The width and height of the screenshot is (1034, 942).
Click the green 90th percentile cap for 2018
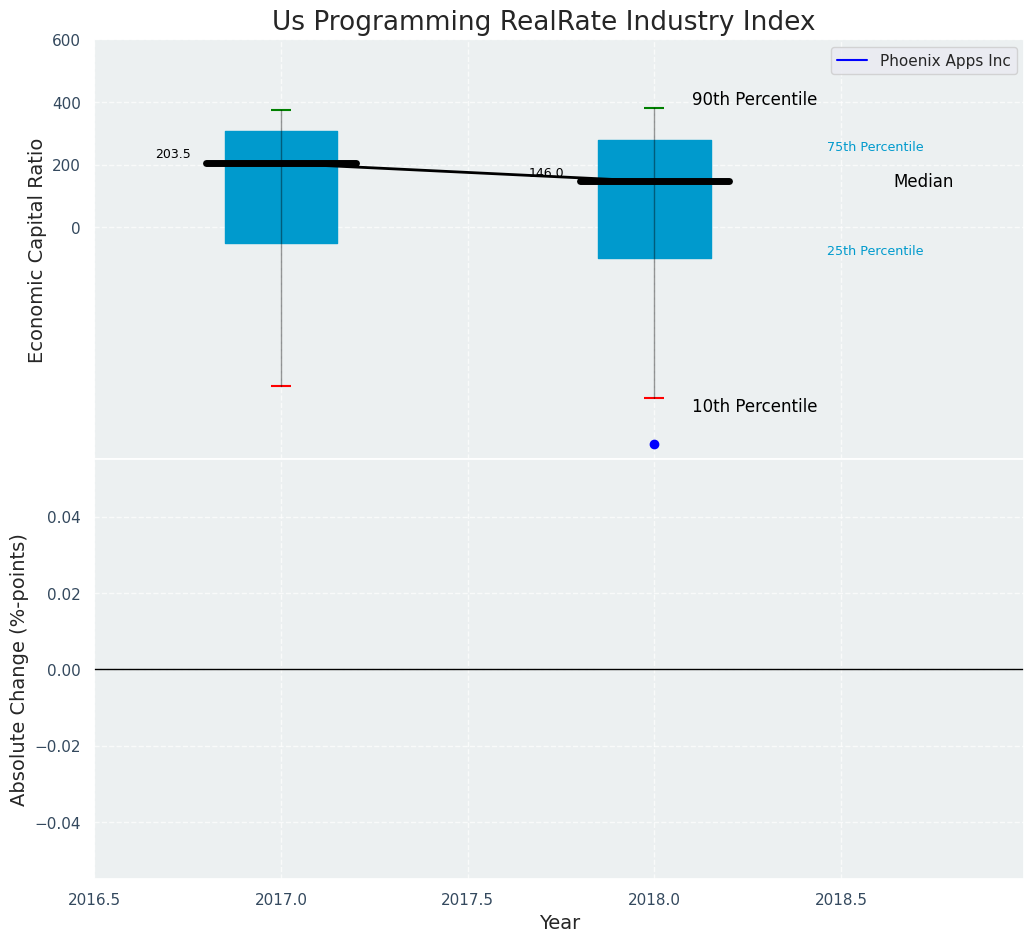(x=654, y=108)
